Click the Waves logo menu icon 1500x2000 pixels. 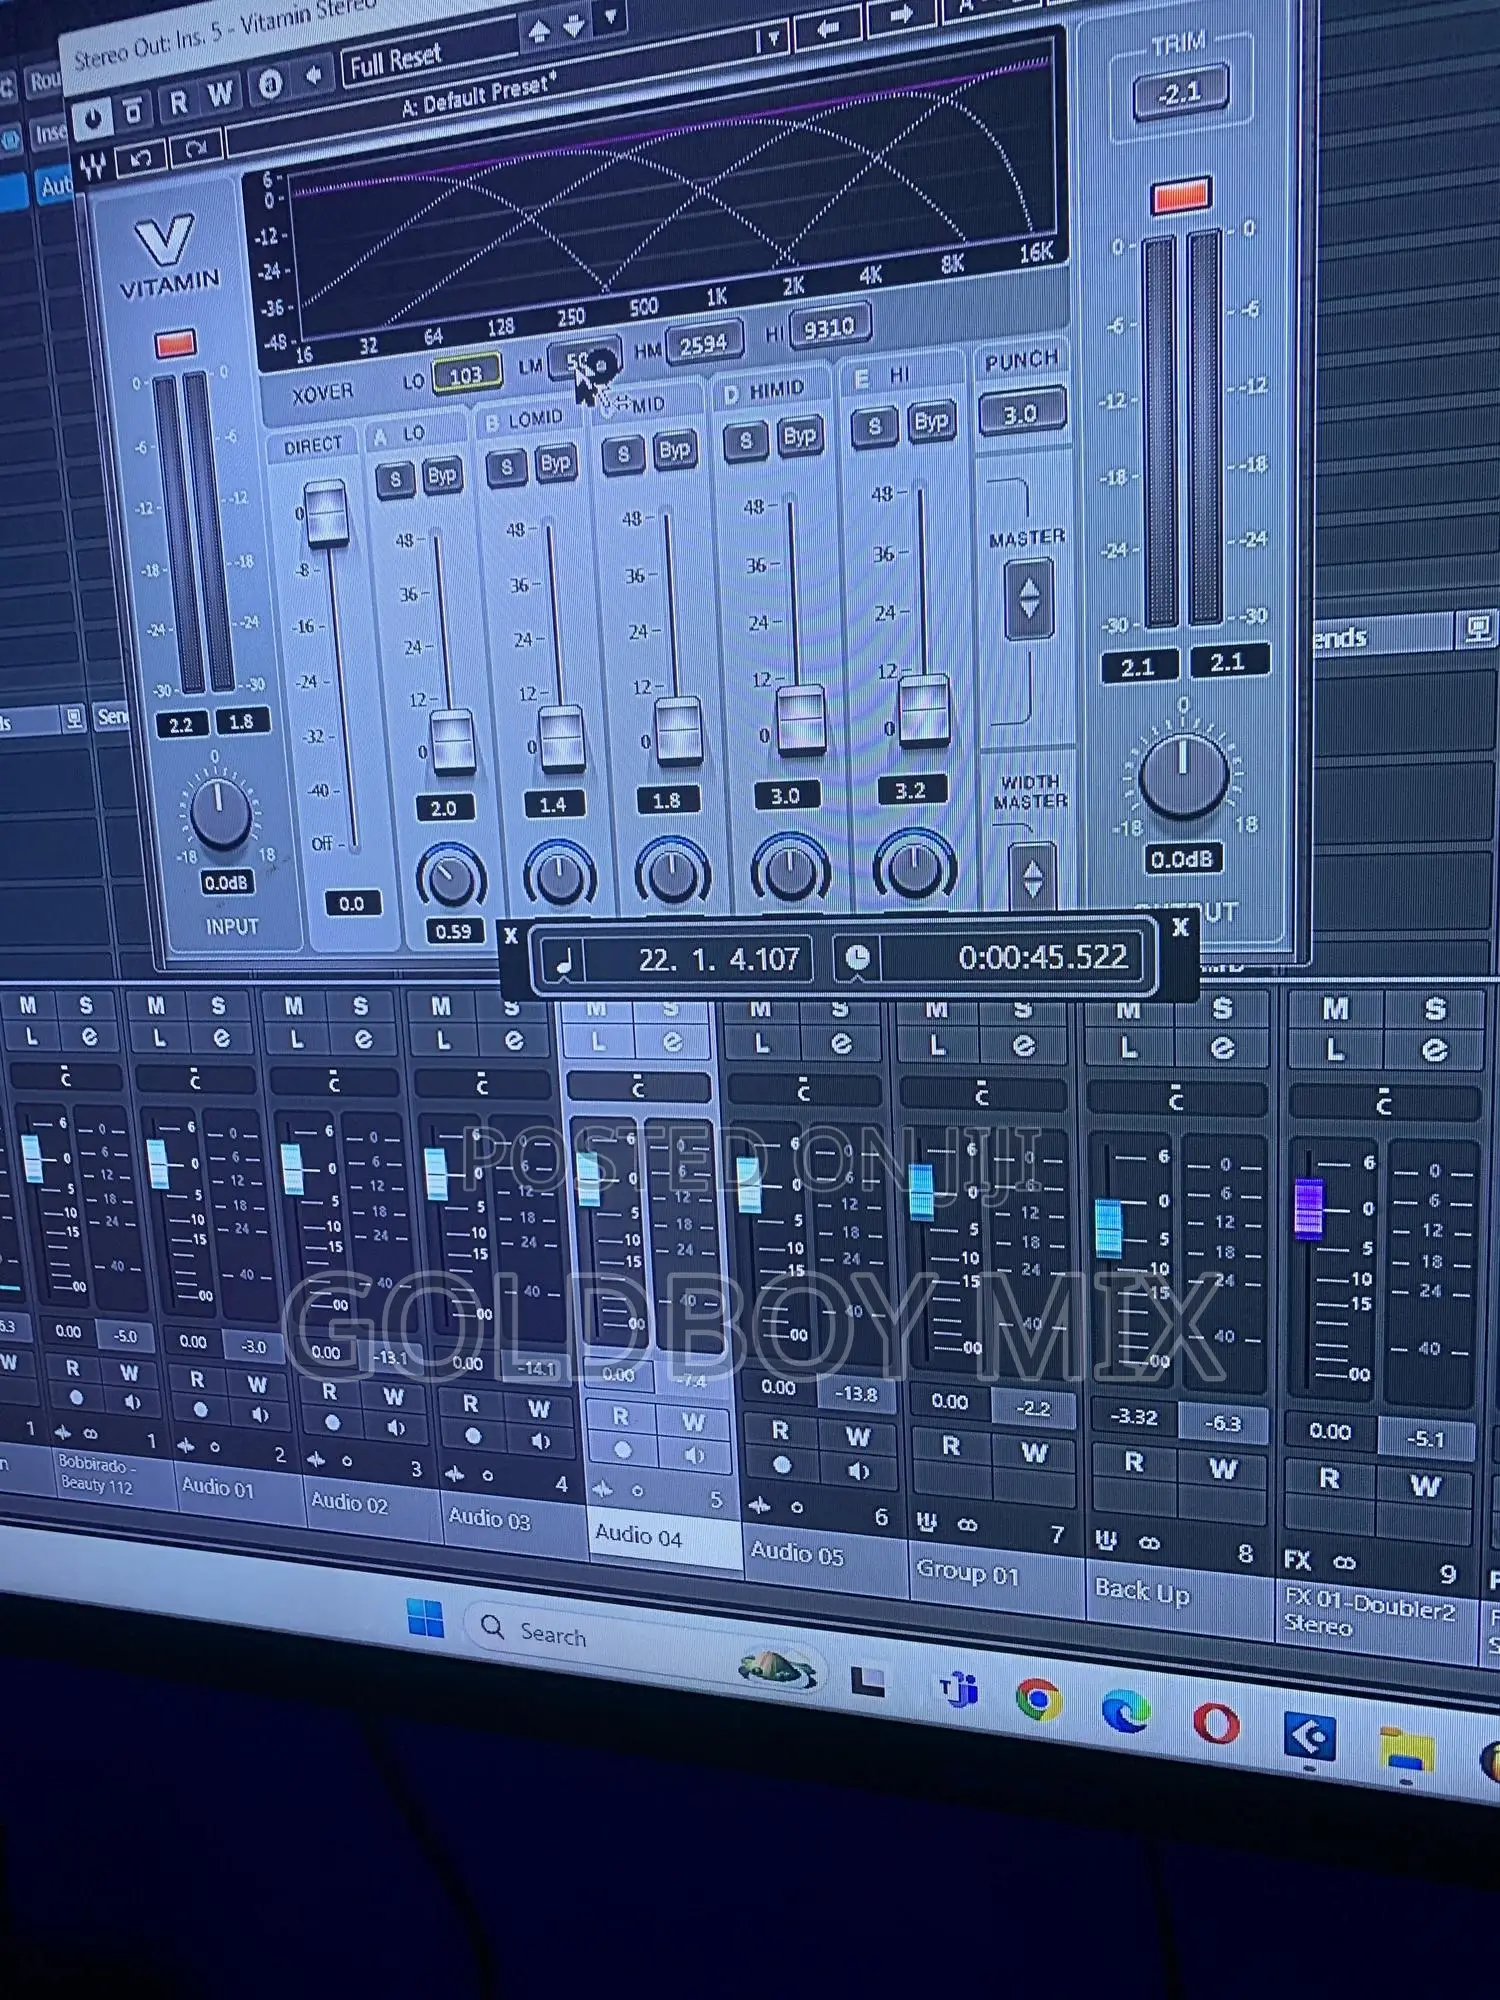click(x=93, y=166)
